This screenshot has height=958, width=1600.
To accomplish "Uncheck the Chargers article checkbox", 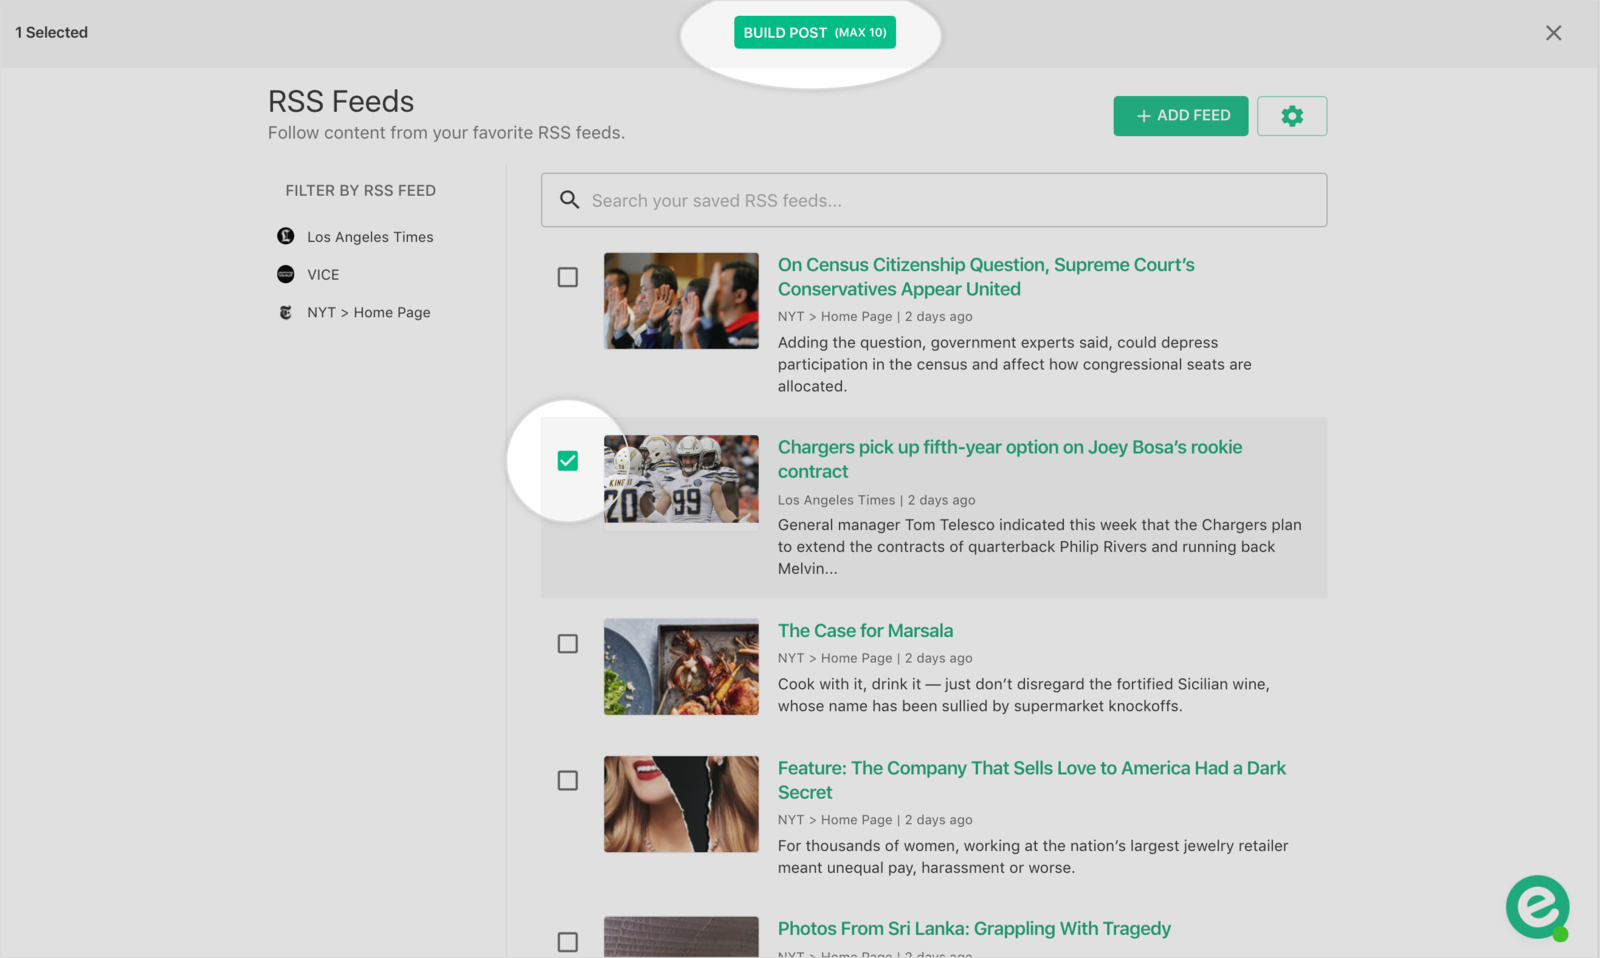I will click(x=568, y=461).
